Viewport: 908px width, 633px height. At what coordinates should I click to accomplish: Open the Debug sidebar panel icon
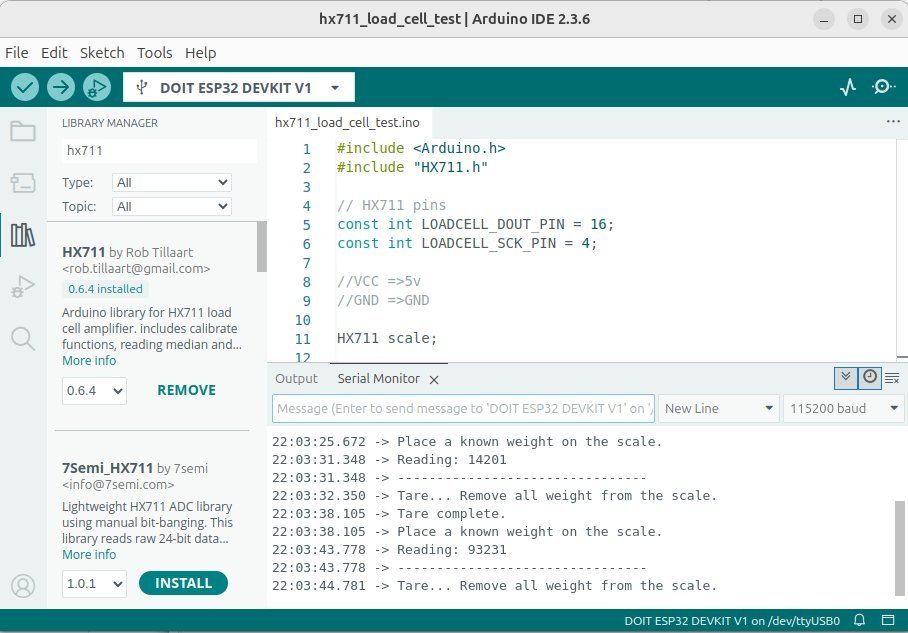[x=23, y=287]
